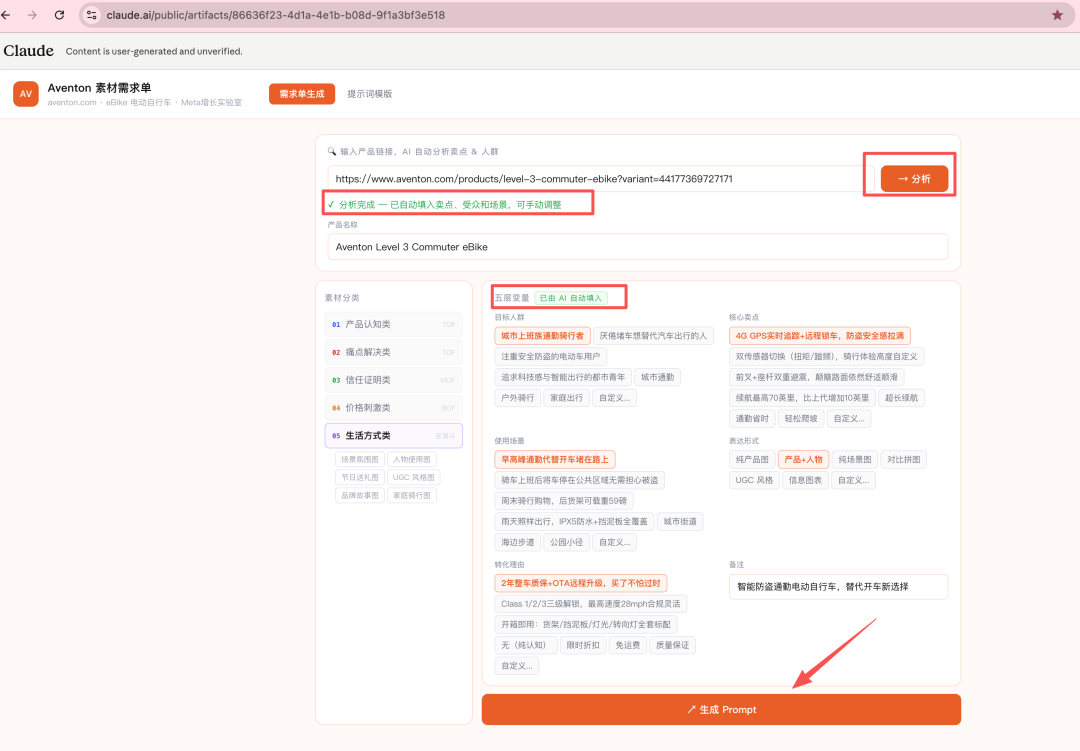1080x751 pixels.
Task: Toggle scene 雨天照样出行，IPX5防水
Action: coord(574,522)
